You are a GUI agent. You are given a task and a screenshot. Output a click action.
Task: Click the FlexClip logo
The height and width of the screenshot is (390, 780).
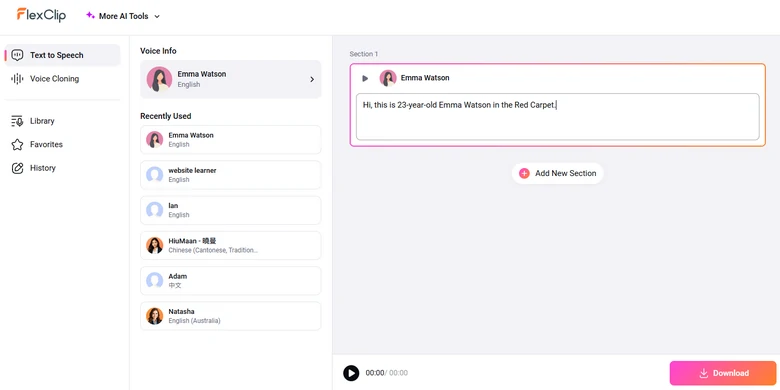[x=41, y=15]
